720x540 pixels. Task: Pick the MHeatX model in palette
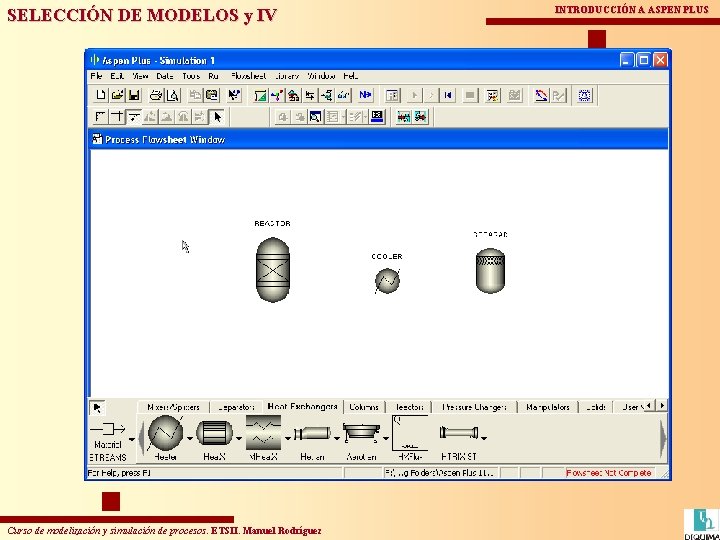[263, 433]
